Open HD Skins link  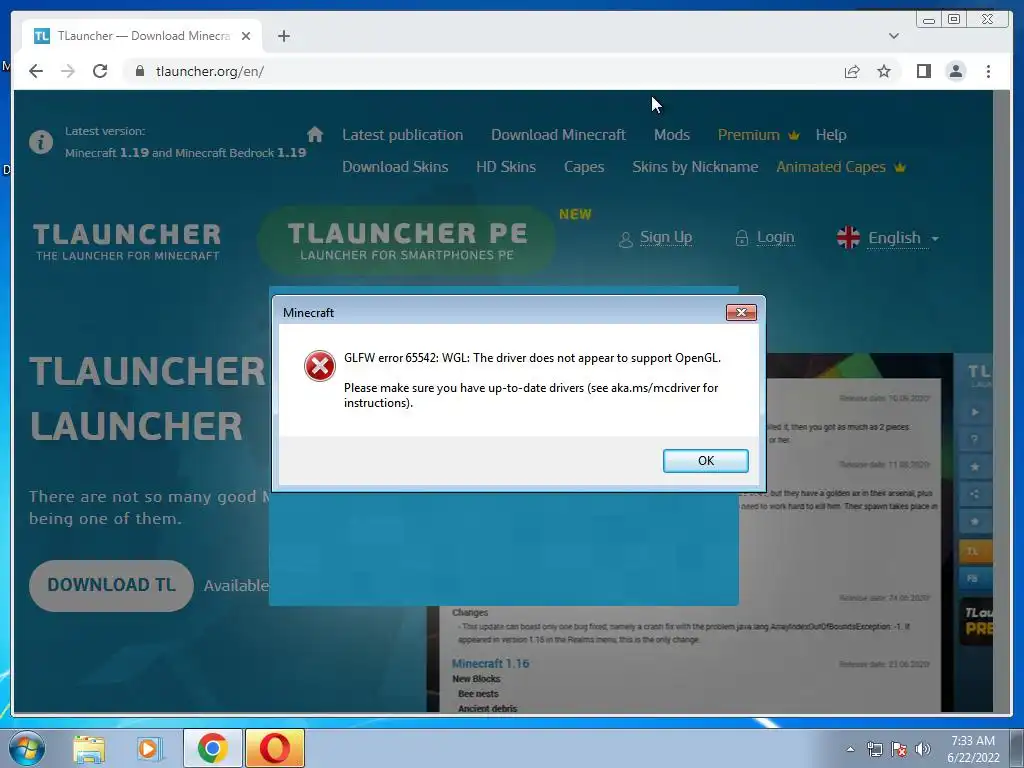(505, 167)
